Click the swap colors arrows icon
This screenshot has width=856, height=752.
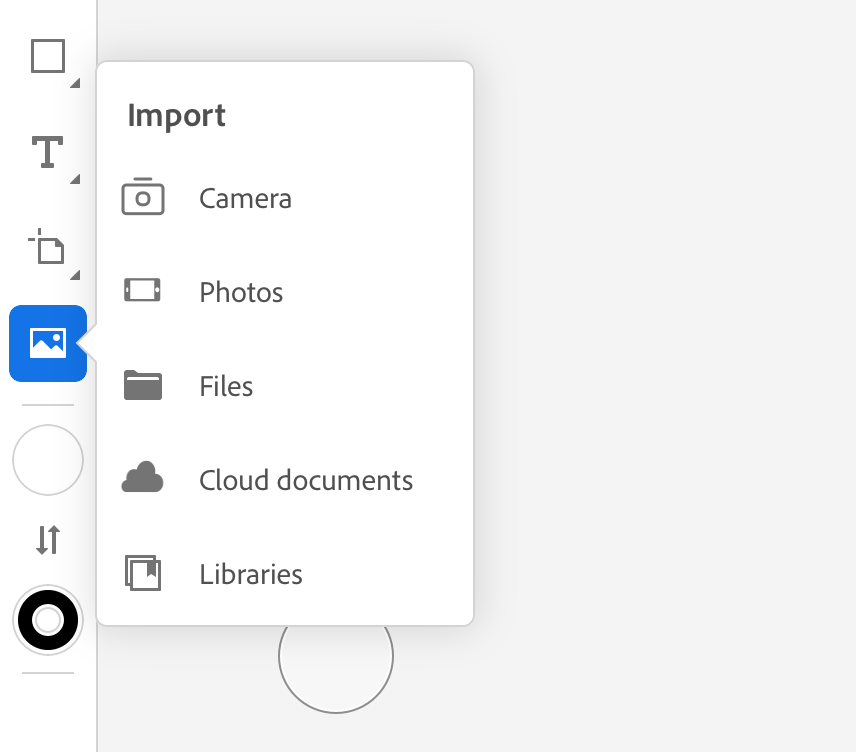pos(47,540)
